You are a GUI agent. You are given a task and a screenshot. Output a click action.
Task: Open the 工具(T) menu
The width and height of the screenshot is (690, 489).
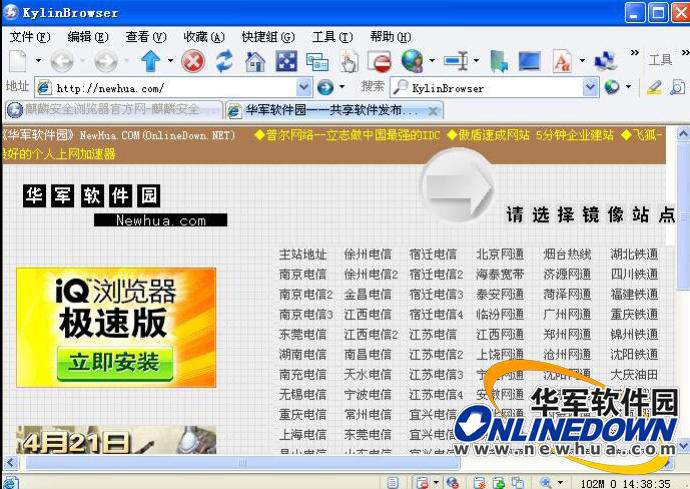332,37
